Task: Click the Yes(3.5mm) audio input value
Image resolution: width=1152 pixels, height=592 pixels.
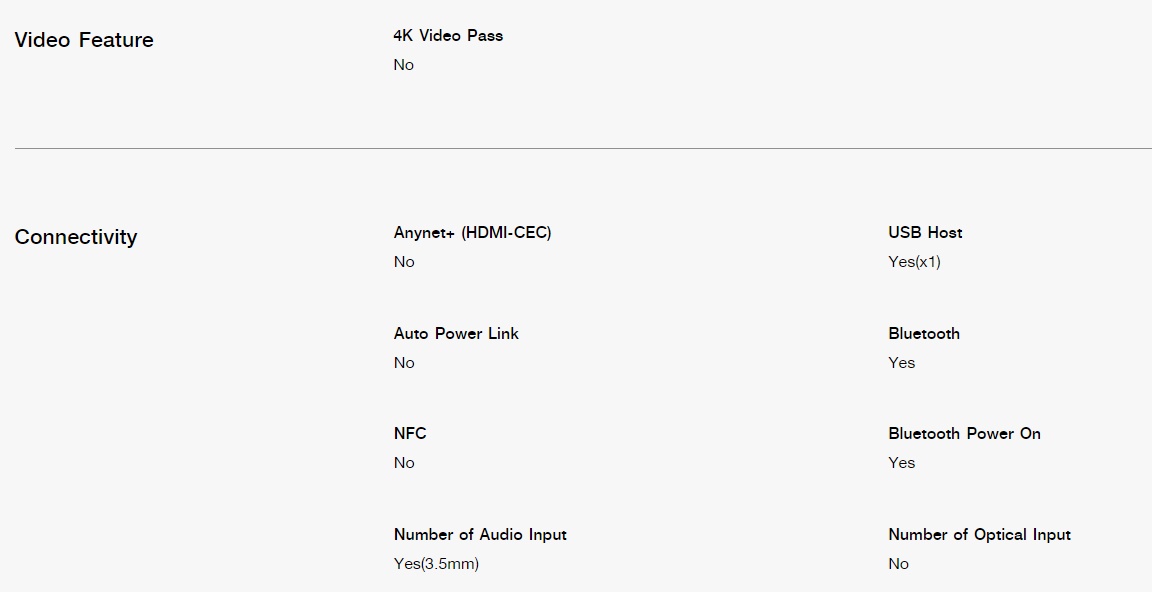Action: (x=436, y=563)
